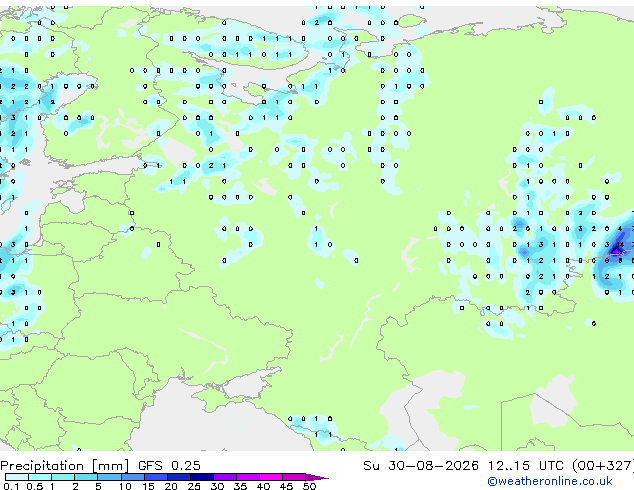Screen dimensions: 634x490
Task: Click the 15–20 mm legend swatch
Action: click(x=155, y=477)
